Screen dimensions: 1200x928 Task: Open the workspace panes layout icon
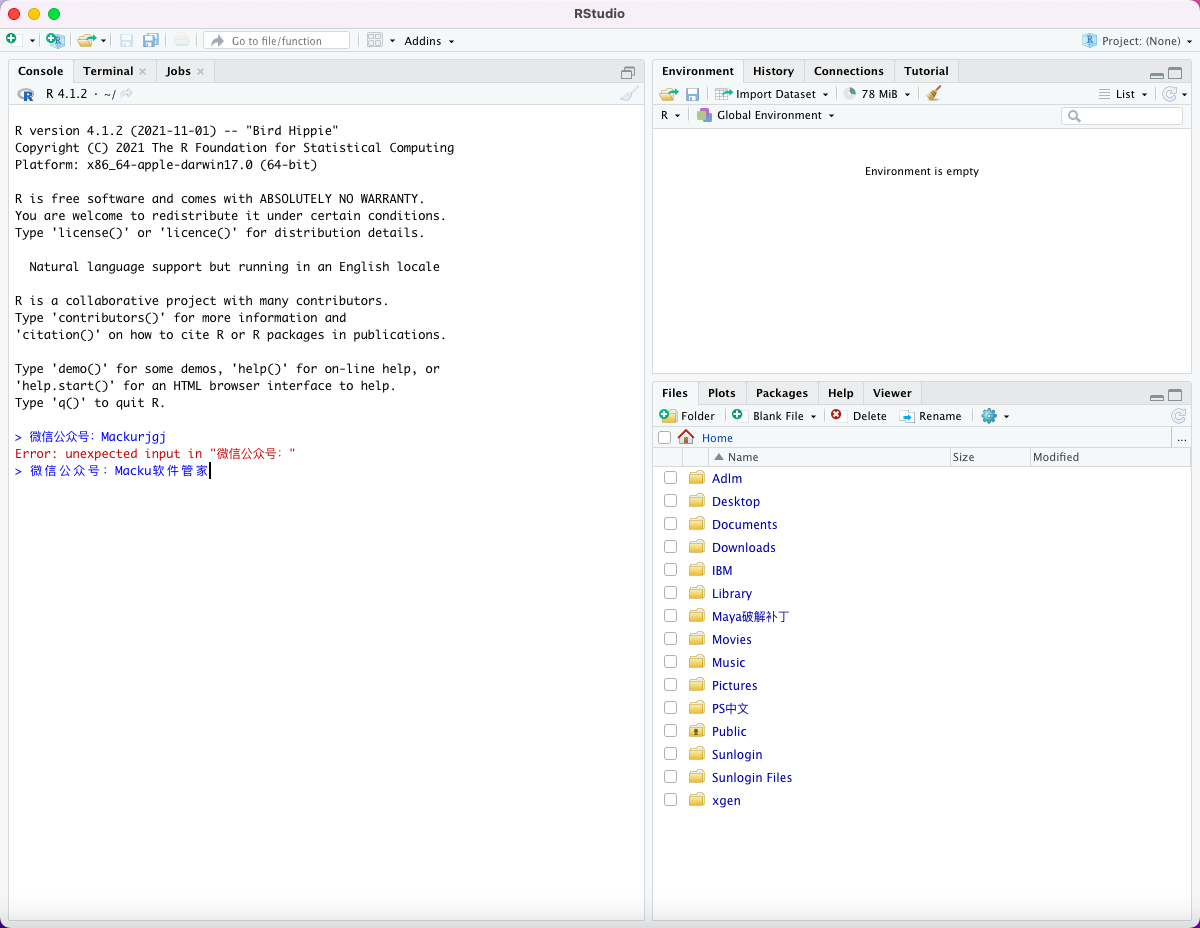[375, 40]
